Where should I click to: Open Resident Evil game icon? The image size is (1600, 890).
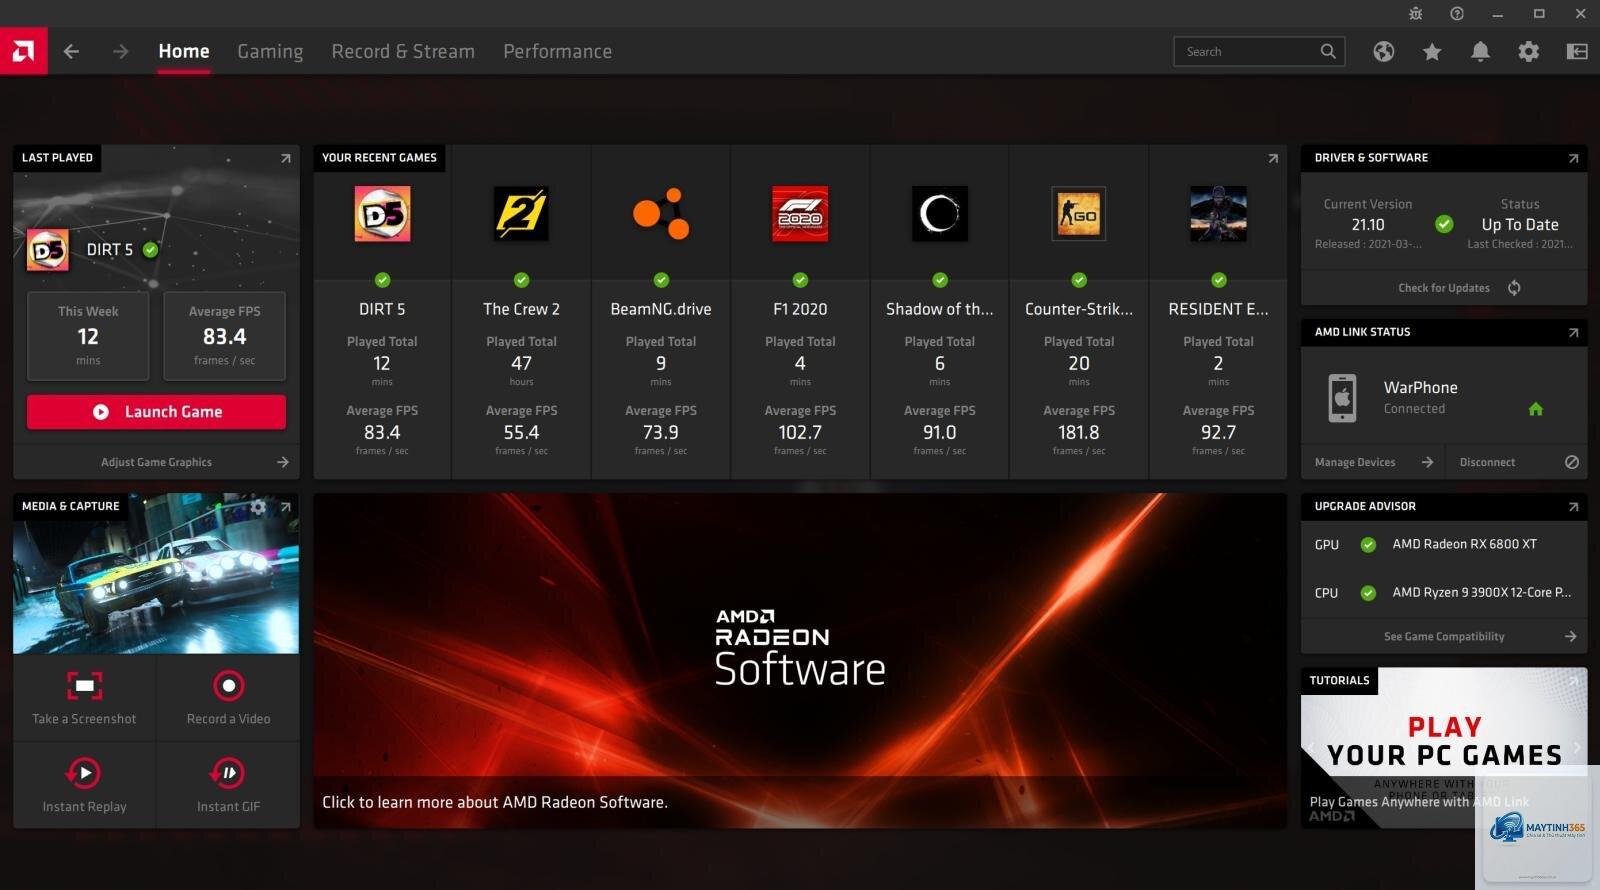1218,214
